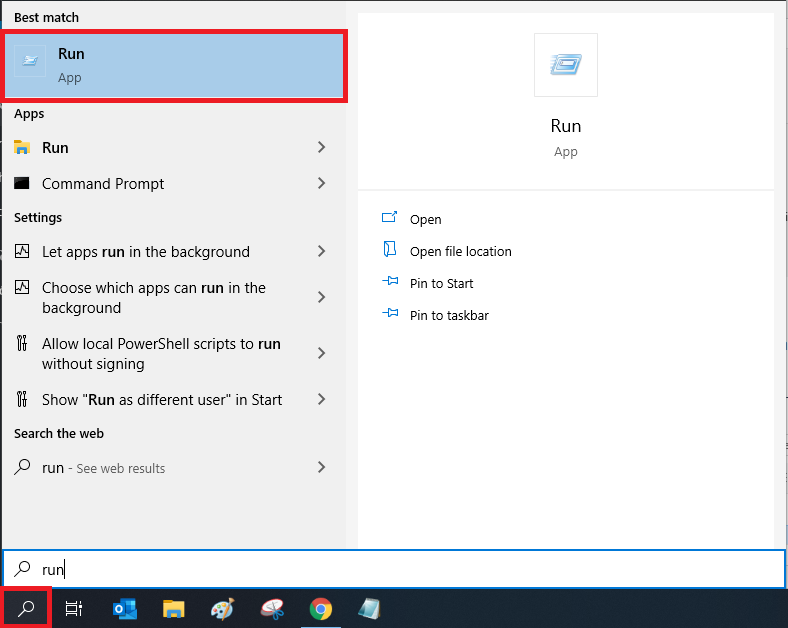This screenshot has height=628, width=788.
Task: Click the large Run app icon in preview pane
Action: click(x=565, y=65)
